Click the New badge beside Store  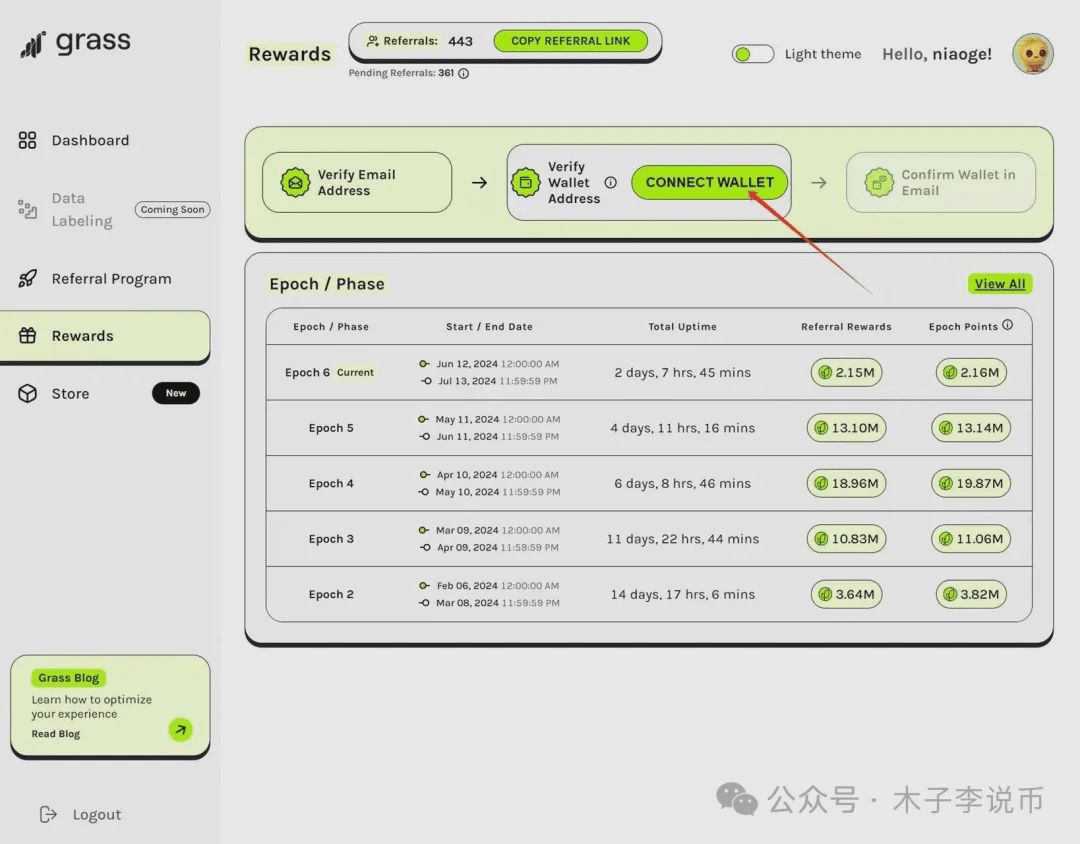176,393
